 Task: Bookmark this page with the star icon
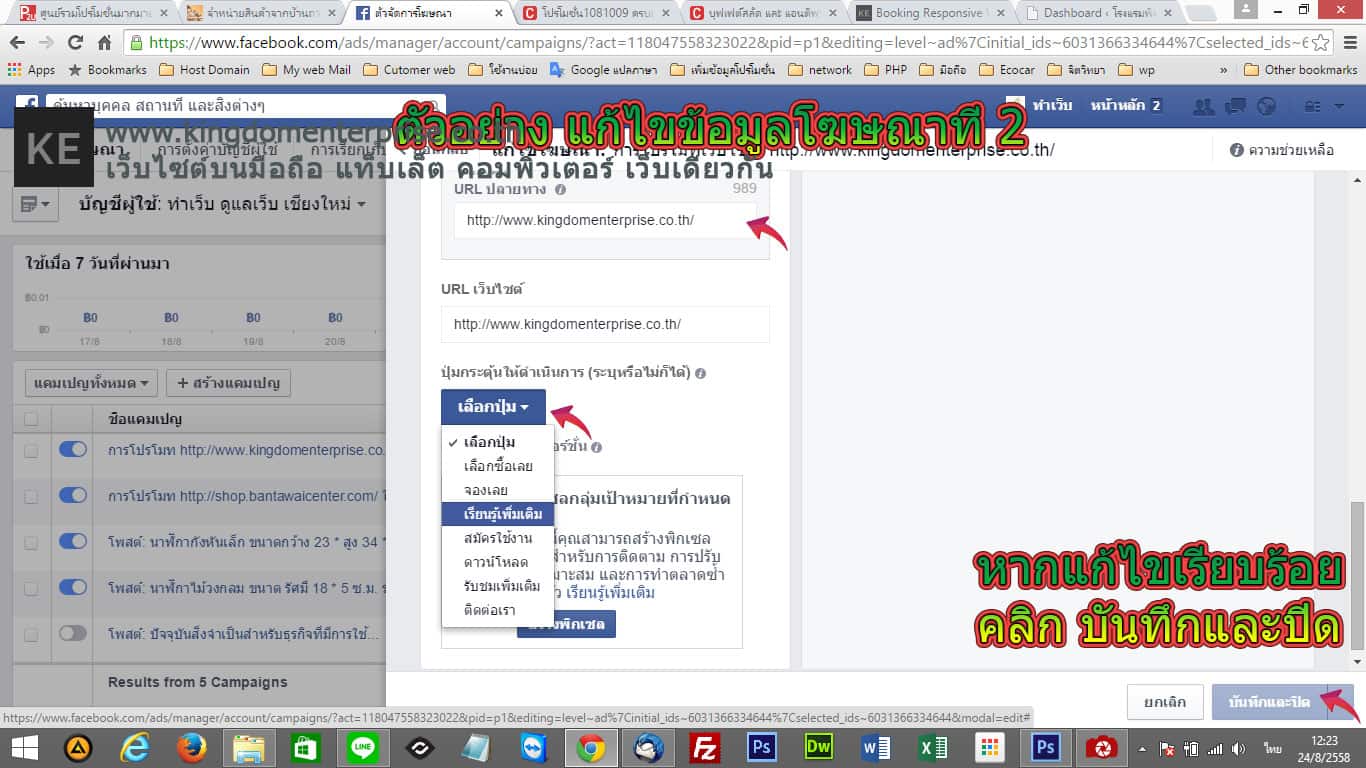pyautogui.click(x=1321, y=43)
